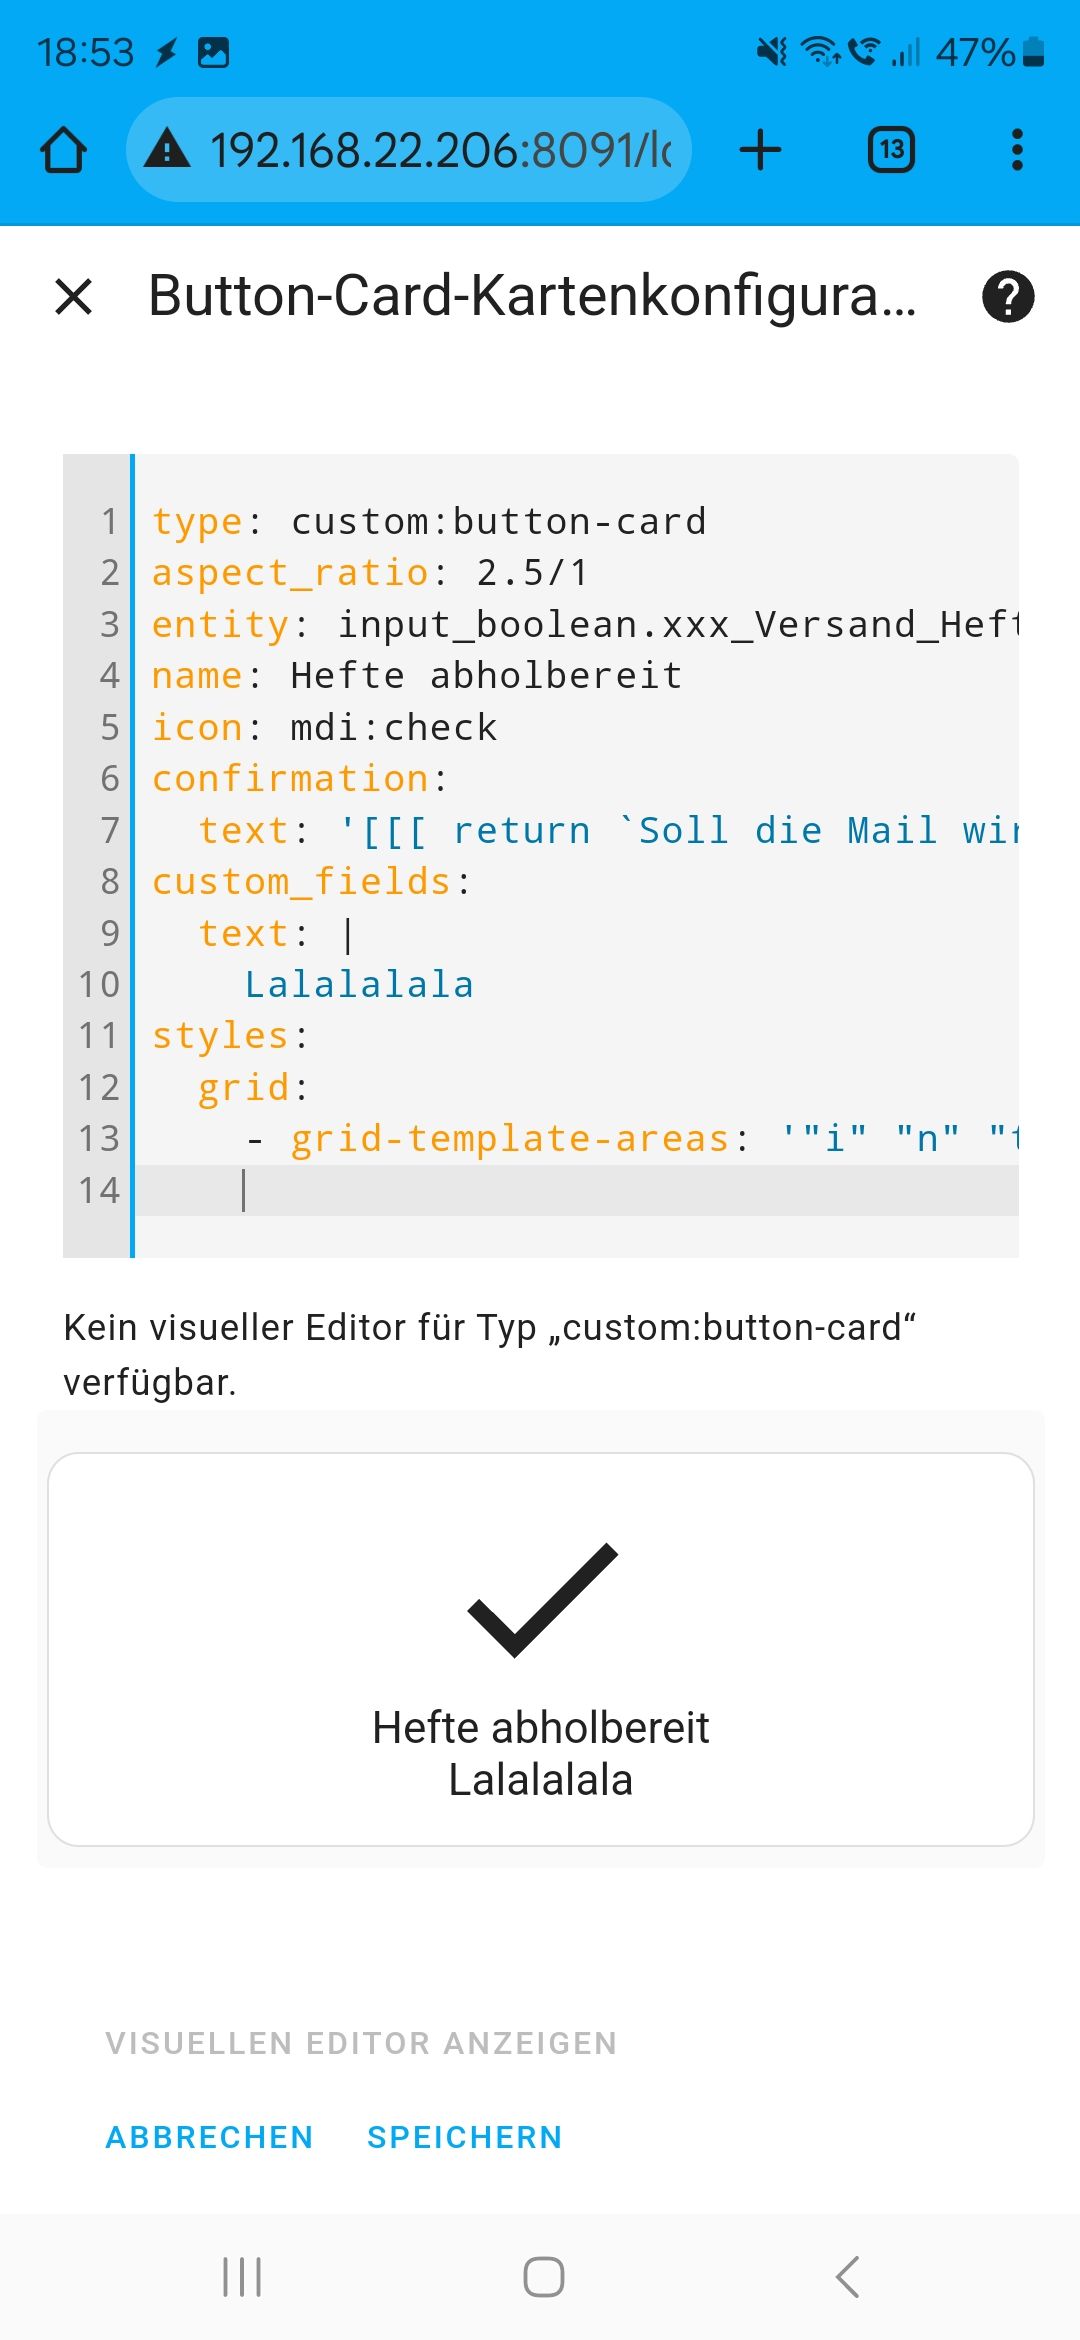
Task: Tap the Android back navigation arrow
Action: pyautogui.click(x=847, y=2277)
